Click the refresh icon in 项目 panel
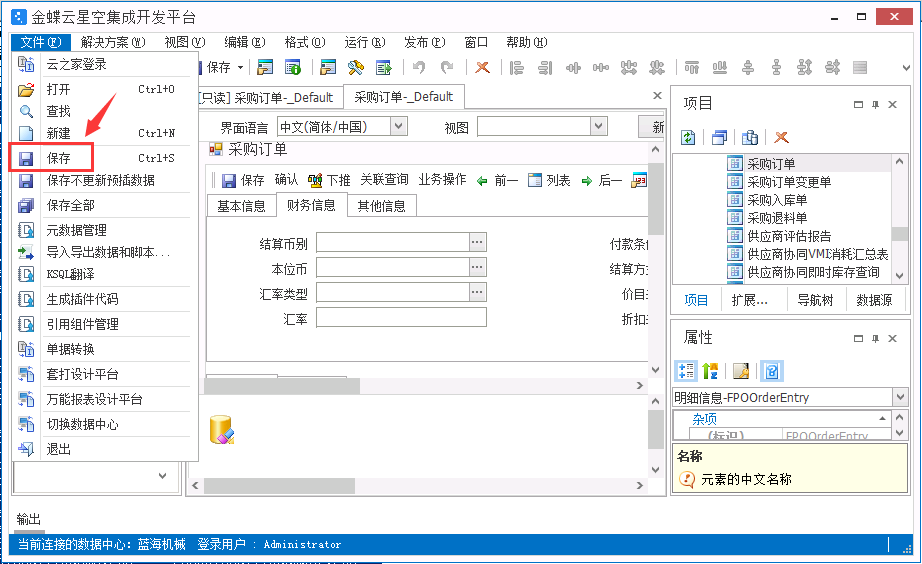 tap(687, 138)
